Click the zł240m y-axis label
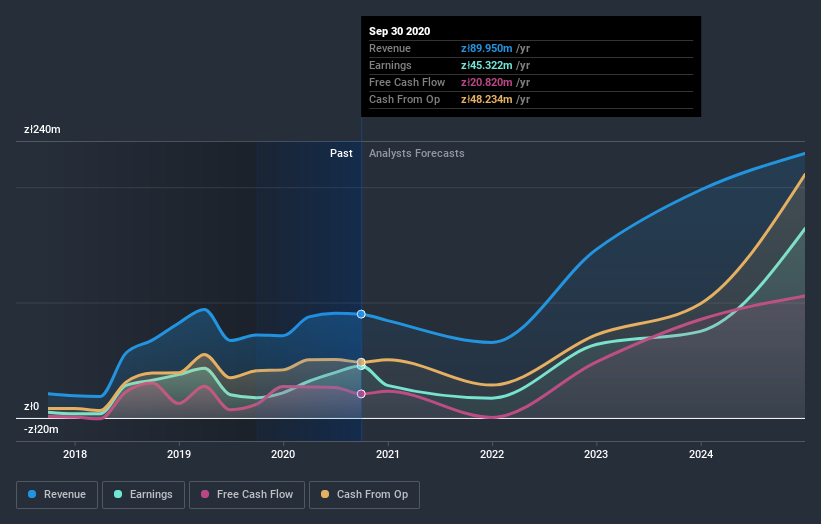The image size is (821, 524). 42,129
